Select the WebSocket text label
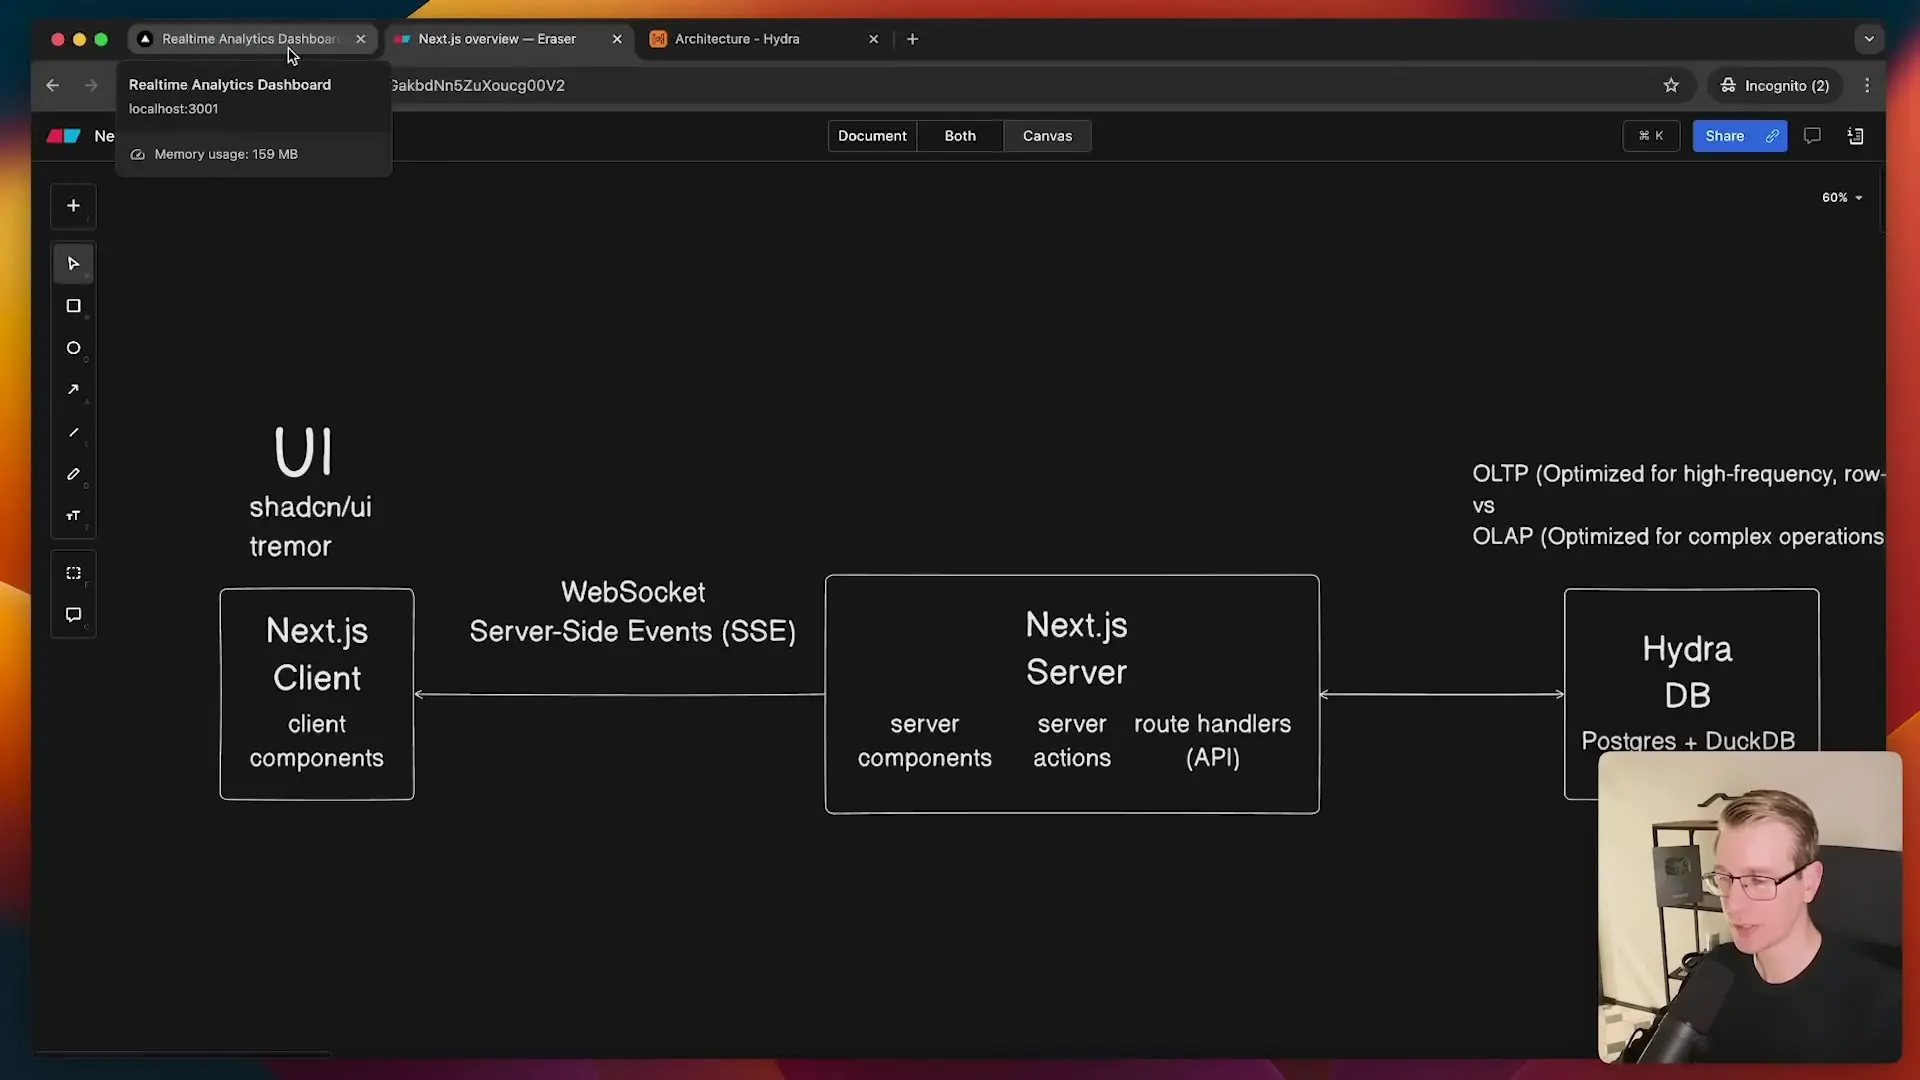 point(633,592)
